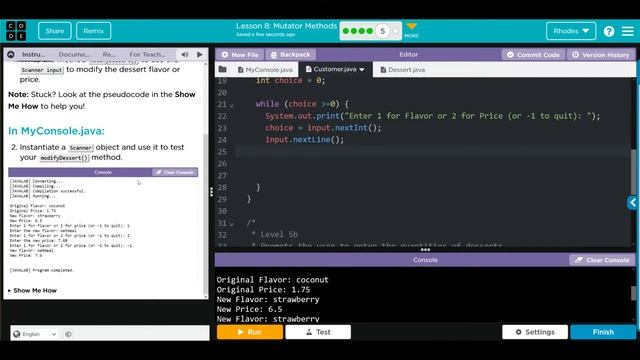The height and width of the screenshot is (360, 640).
Task: Click line number 22 in gutter
Action: [222, 116]
